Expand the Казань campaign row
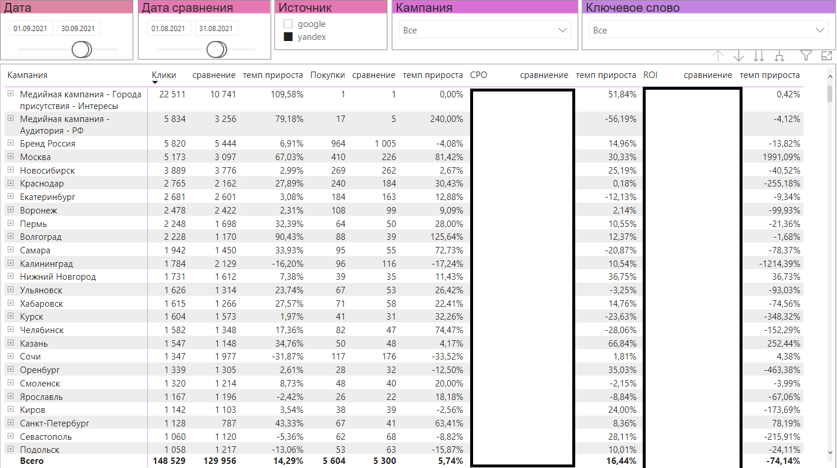 tap(10, 343)
